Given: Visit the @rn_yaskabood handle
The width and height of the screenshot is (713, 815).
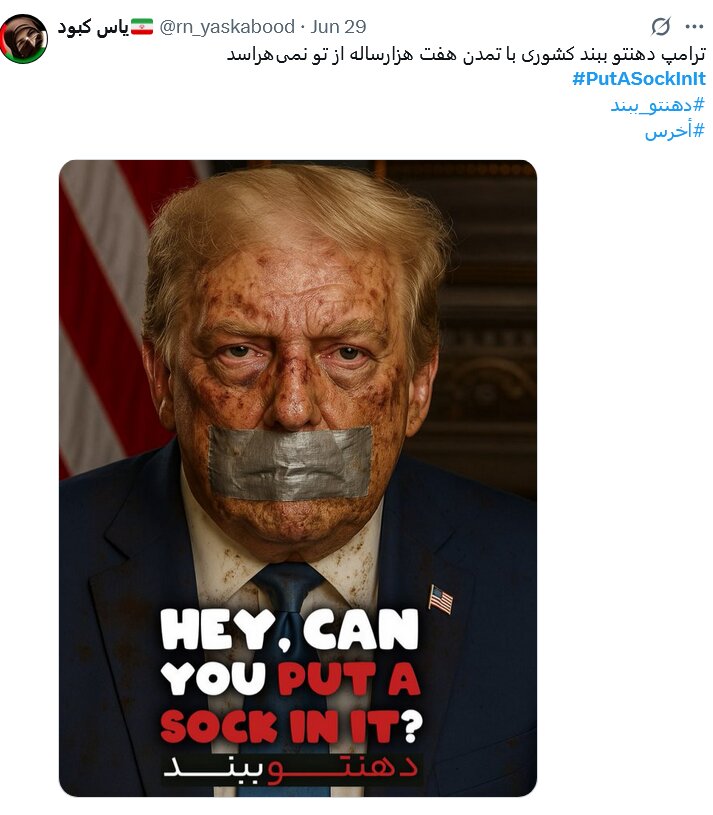Looking at the screenshot, I should click(227, 27).
